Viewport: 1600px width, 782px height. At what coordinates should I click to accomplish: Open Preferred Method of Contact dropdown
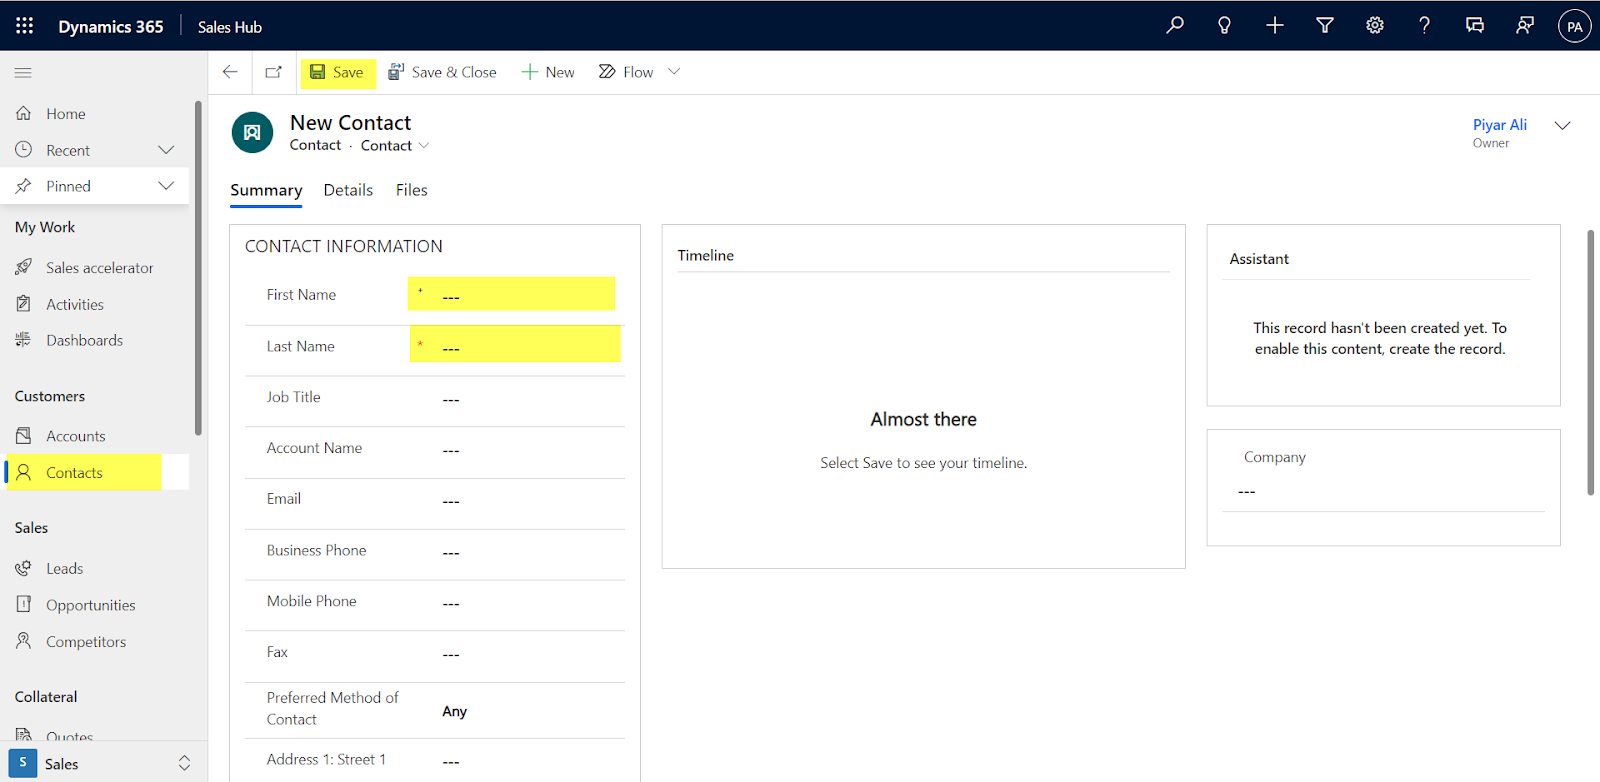pyautogui.click(x=530, y=711)
